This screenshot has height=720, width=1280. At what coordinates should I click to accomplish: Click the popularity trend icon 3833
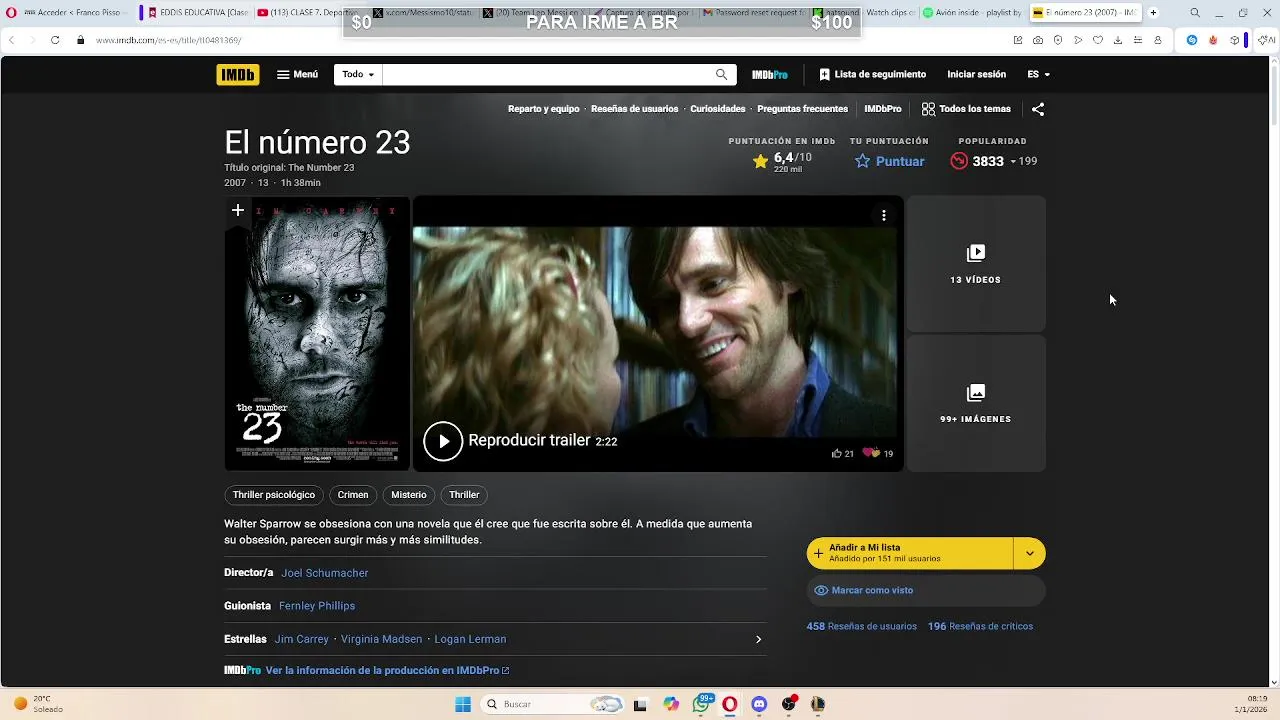(x=959, y=161)
